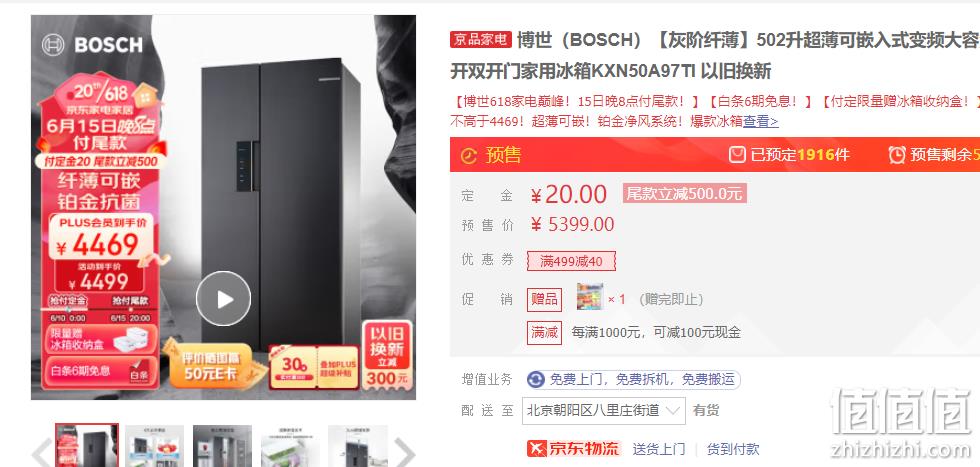Show next thumbnails with right arrow
Image resolution: width=980 pixels, height=467 pixels.
404,451
